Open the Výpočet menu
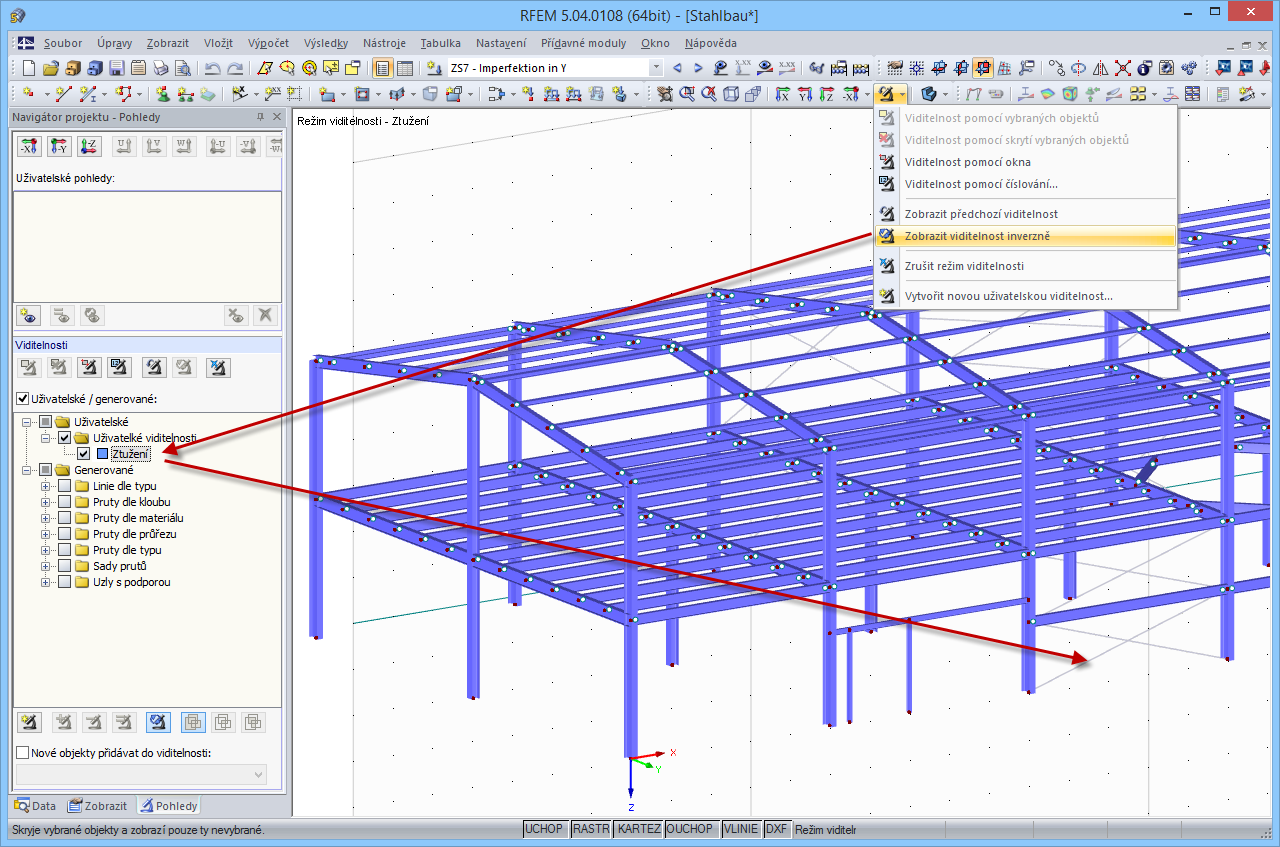 click(x=268, y=43)
